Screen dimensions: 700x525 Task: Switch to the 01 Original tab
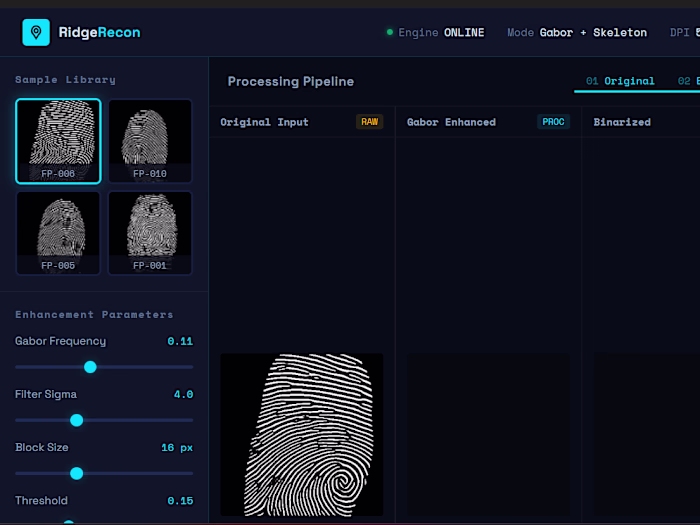pyautogui.click(x=620, y=81)
